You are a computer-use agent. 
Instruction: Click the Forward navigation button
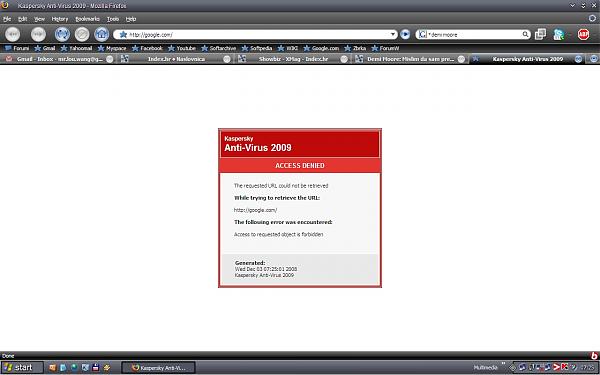[38, 34]
